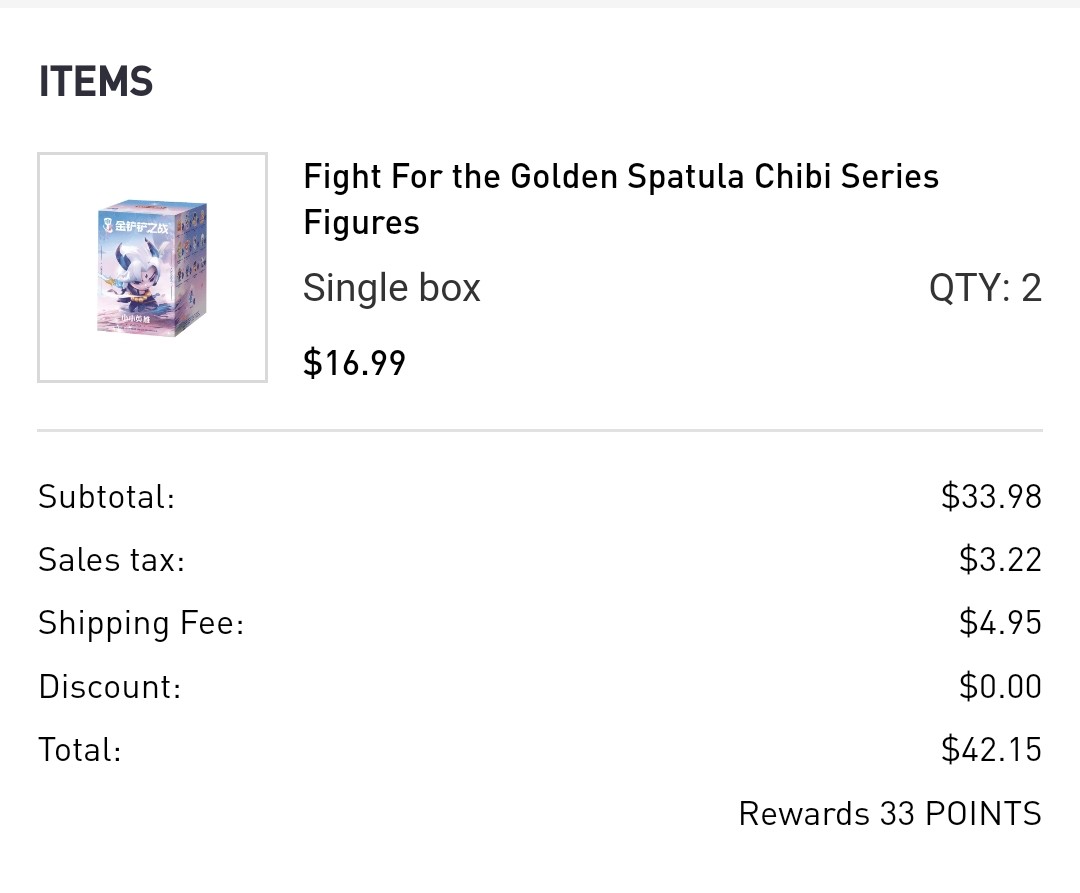Click the word Figures in the product title
Image resolution: width=1080 pixels, height=893 pixels.
point(361,223)
